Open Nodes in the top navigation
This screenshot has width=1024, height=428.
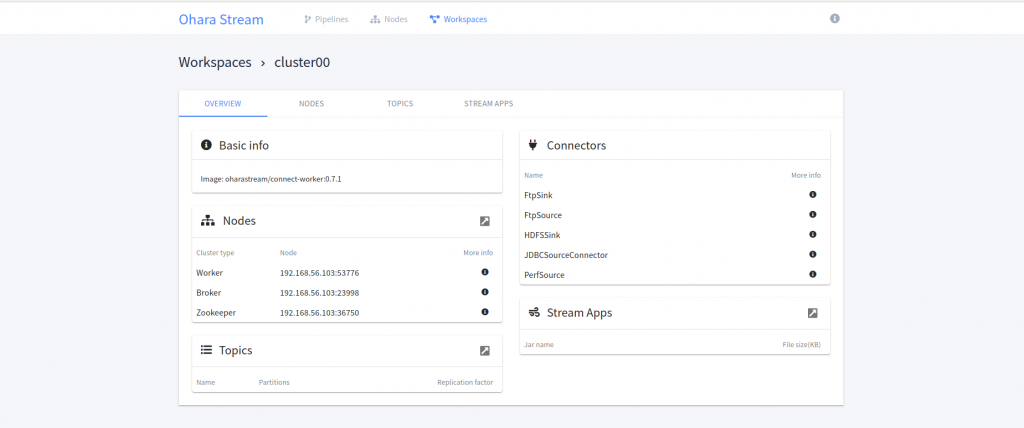click(389, 19)
